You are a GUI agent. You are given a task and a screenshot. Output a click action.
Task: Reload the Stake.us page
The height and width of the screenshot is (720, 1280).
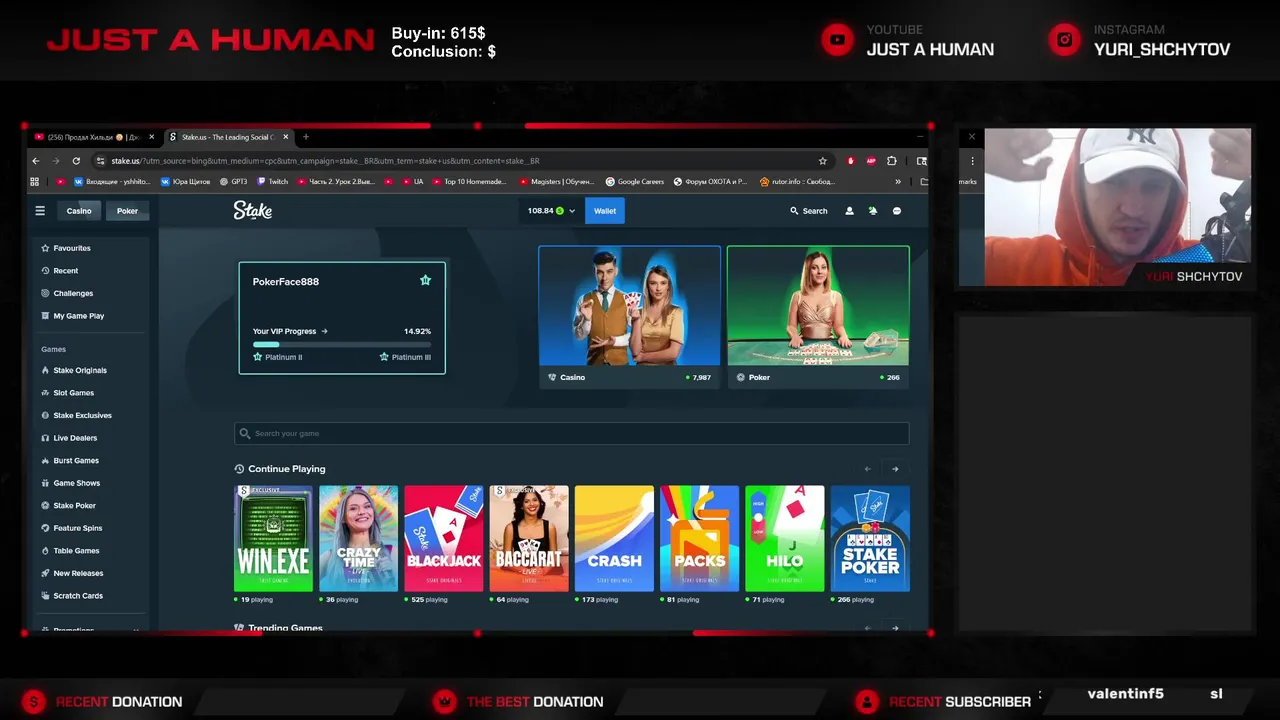(x=76, y=160)
